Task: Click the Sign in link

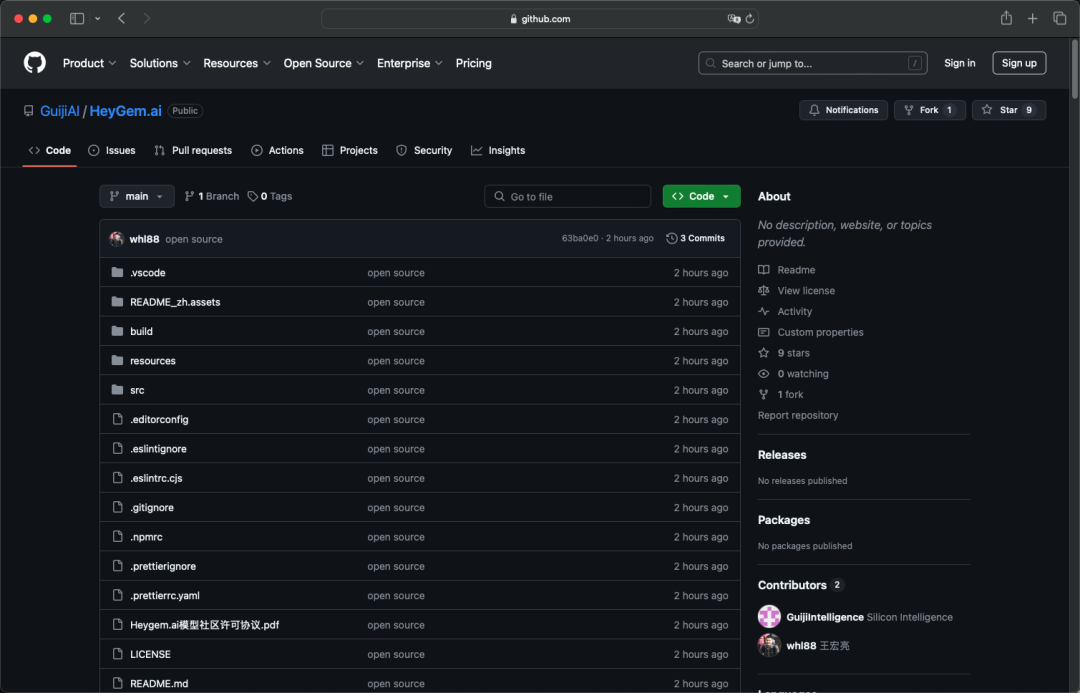Action: coord(959,63)
